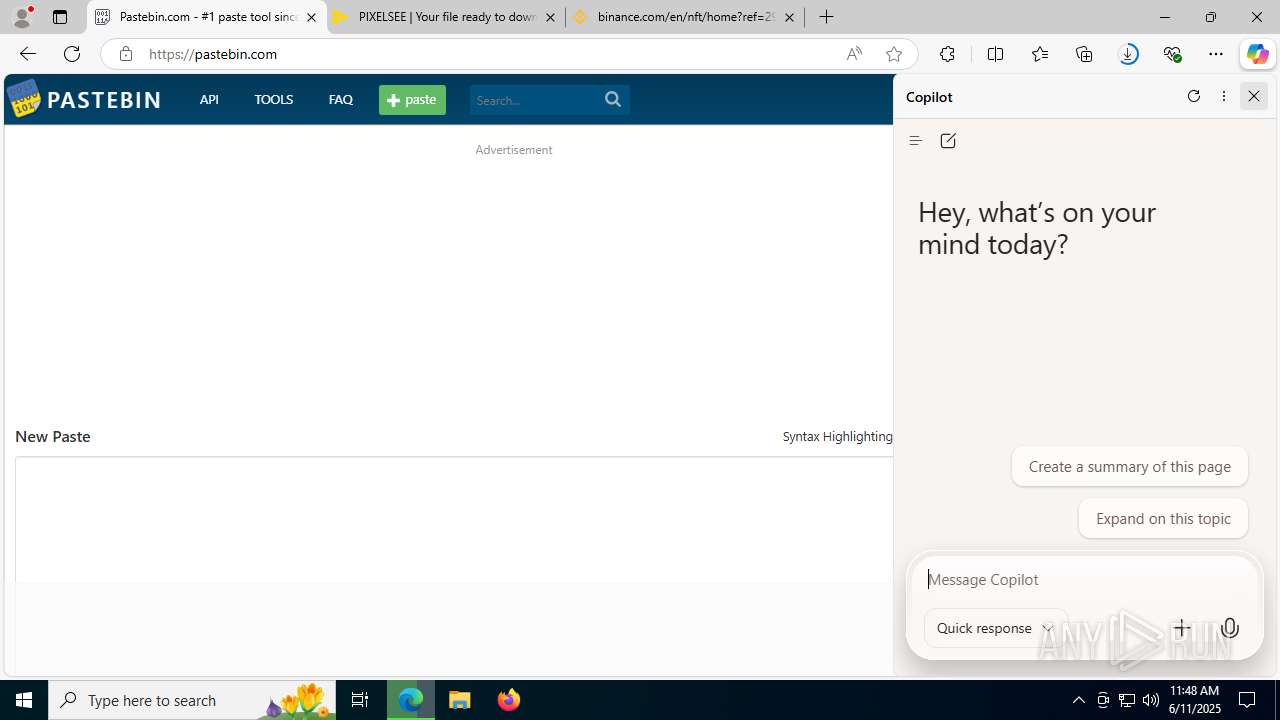The image size is (1280, 720).
Task: Start a new Copilot chat
Action: (948, 141)
